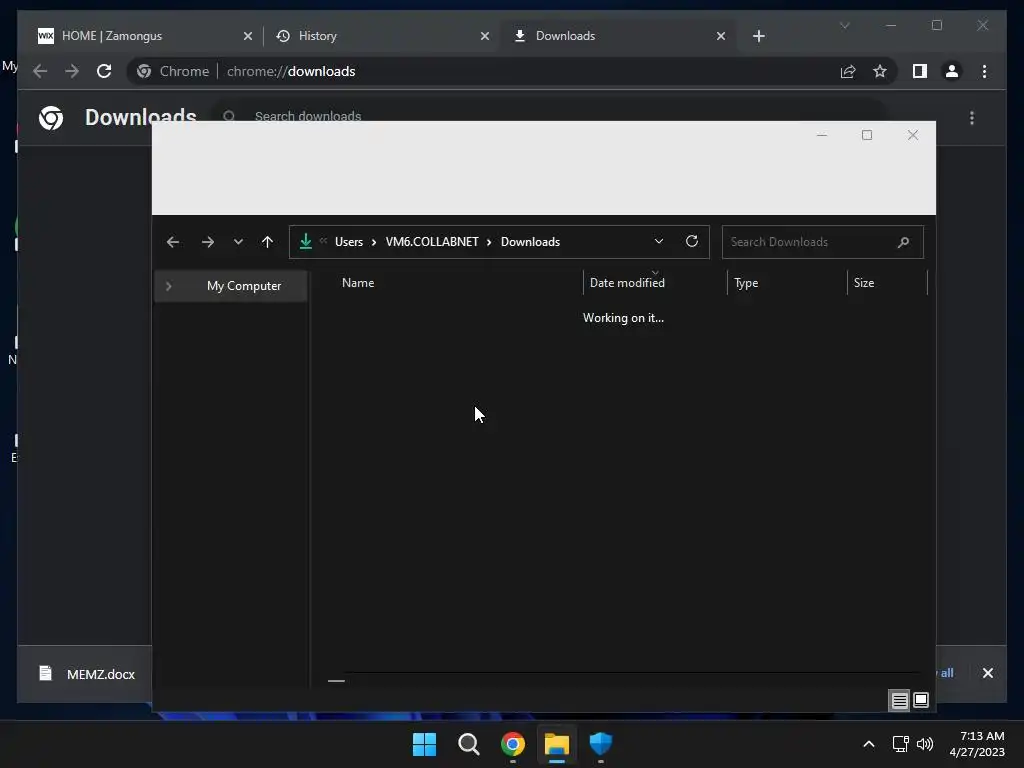Open Downloads page more actions menu

(x=972, y=118)
